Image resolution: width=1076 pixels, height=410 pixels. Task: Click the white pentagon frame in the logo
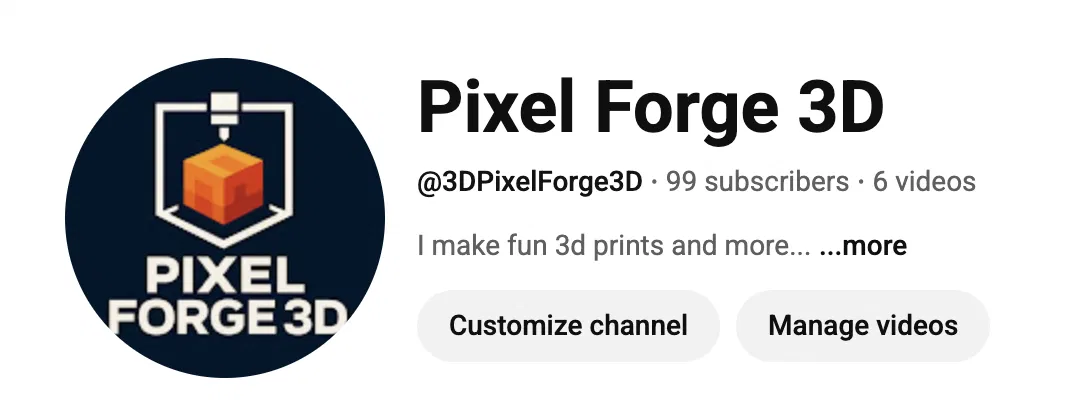click(224, 174)
